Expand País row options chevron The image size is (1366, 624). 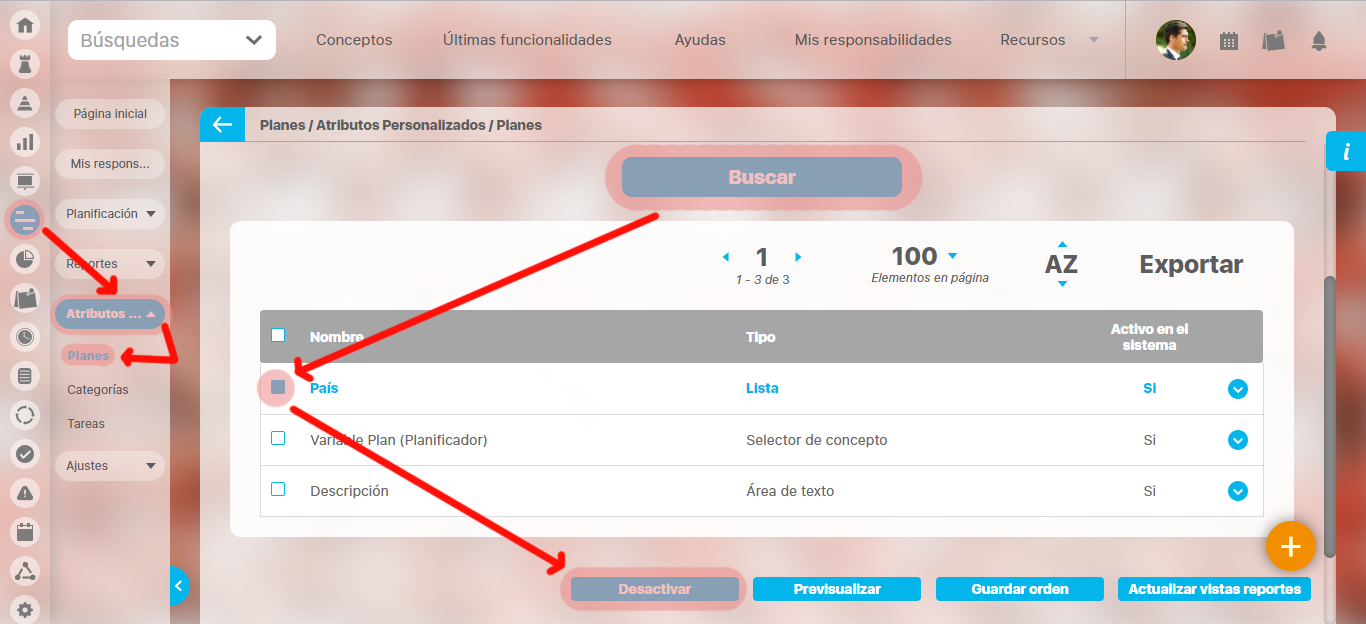[1238, 389]
